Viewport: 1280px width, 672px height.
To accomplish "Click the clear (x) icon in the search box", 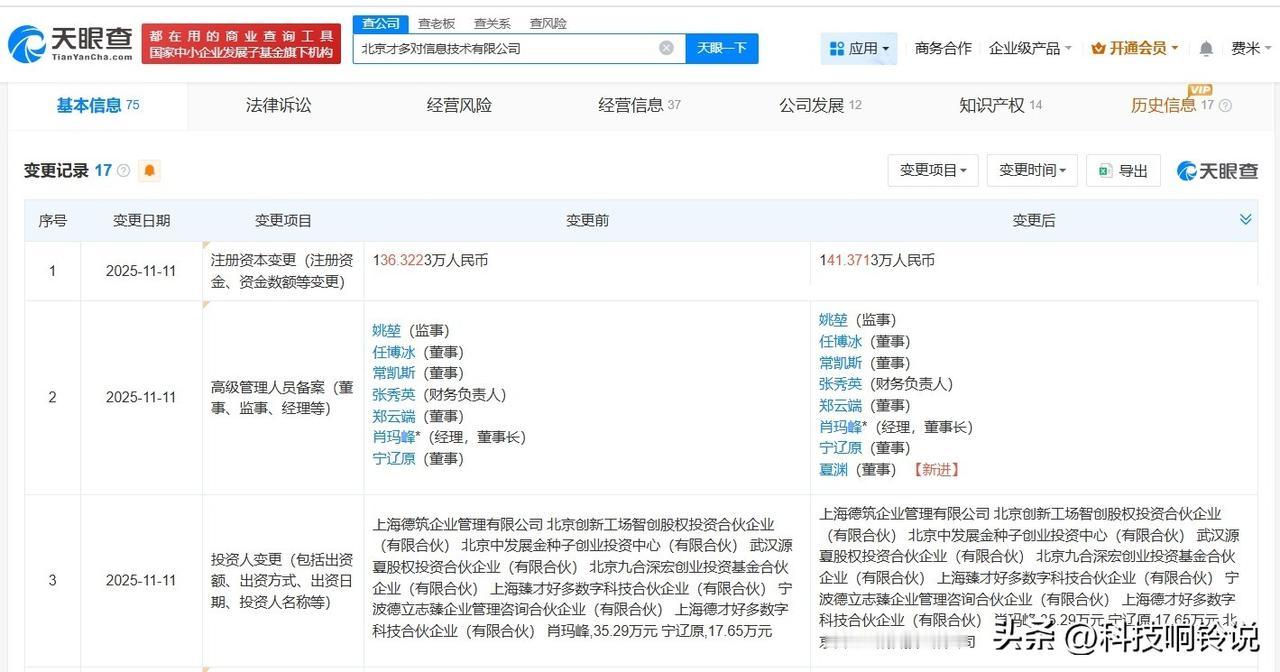I will coord(664,47).
